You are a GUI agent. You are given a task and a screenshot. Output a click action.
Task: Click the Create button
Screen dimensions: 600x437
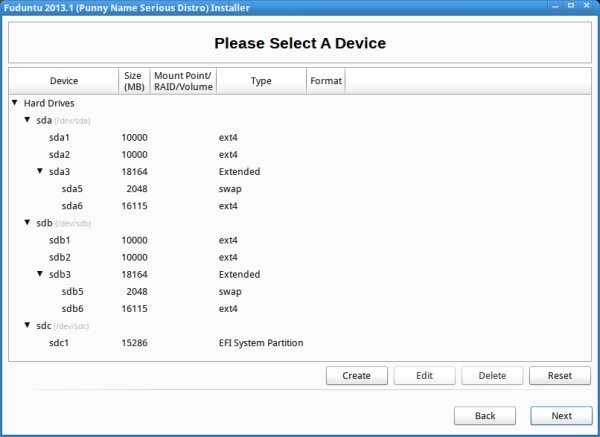coord(357,375)
